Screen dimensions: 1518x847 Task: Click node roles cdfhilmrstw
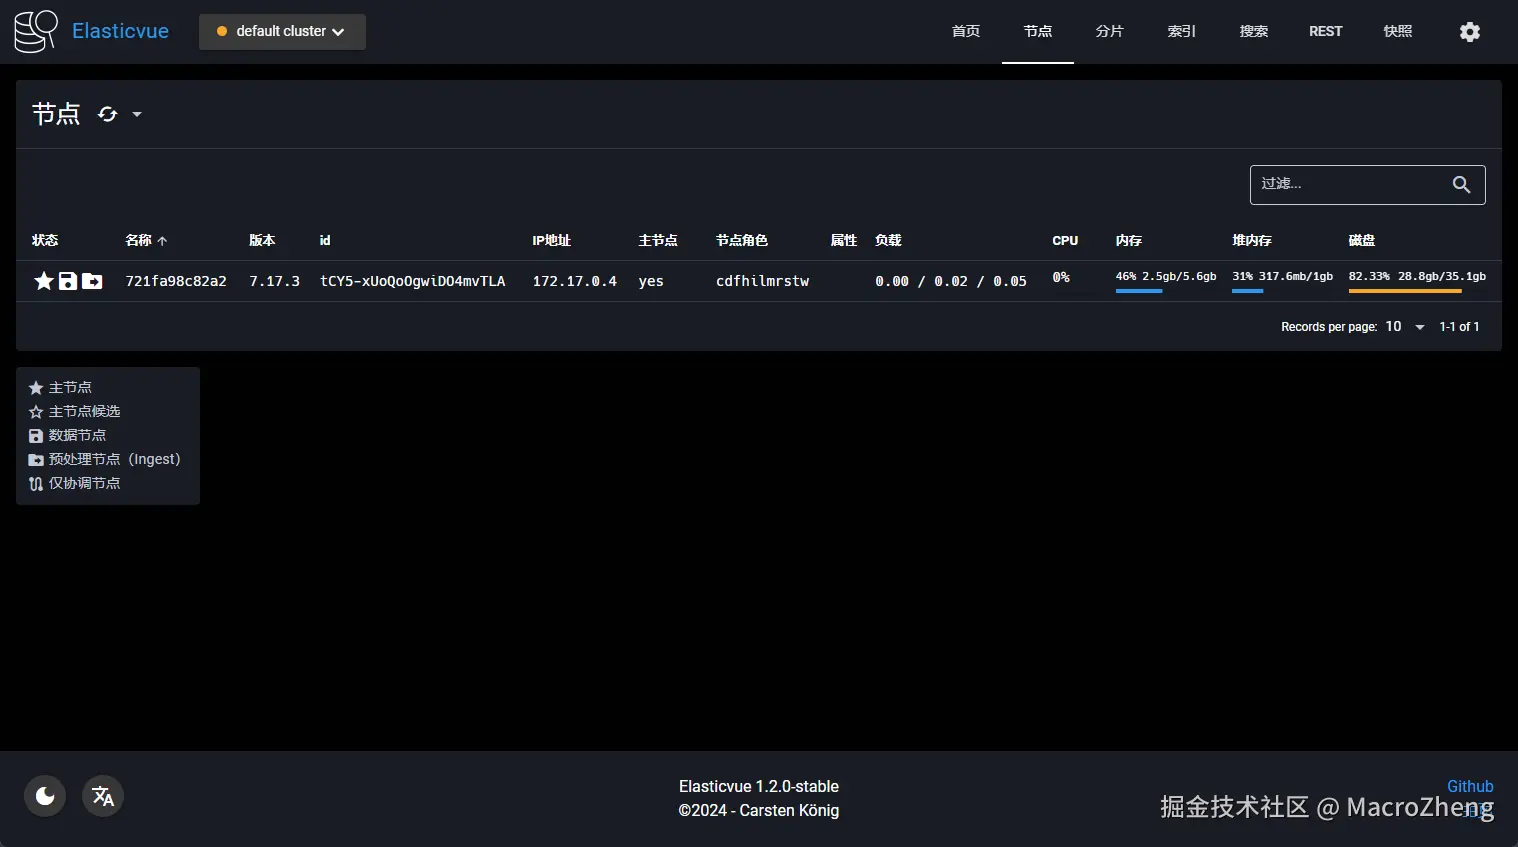click(x=763, y=281)
